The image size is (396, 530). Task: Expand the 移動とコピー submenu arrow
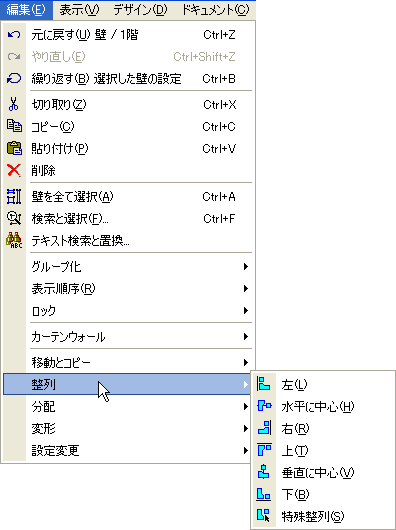246,362
